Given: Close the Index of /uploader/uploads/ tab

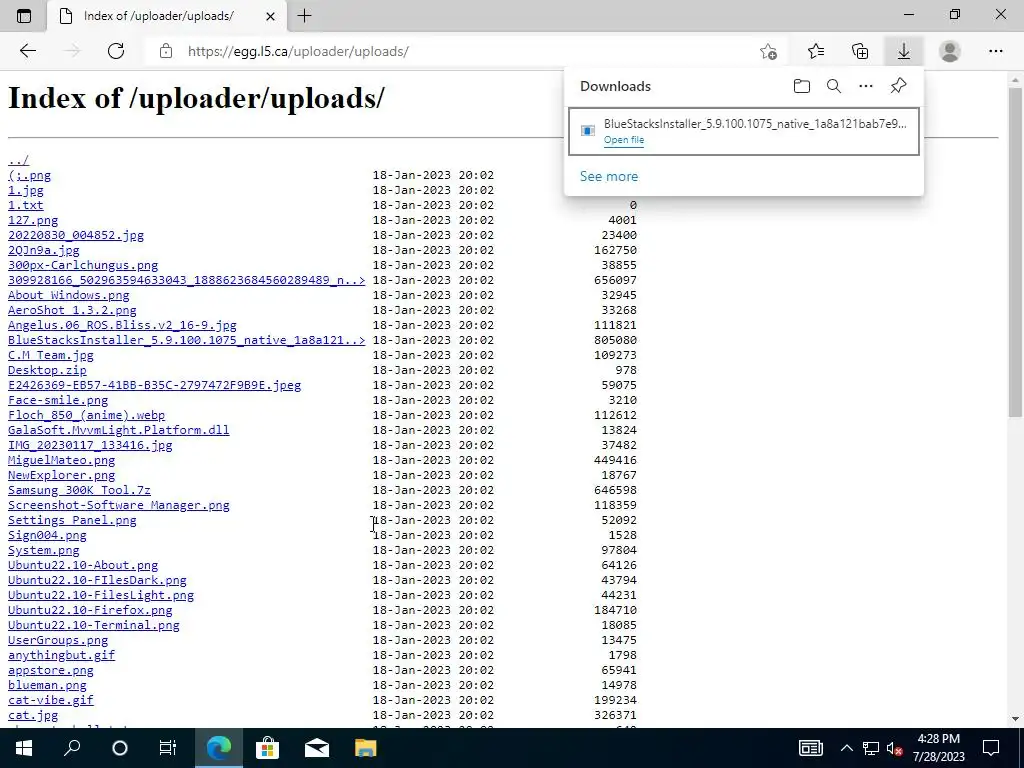Looking at the screenshot, I should pyautogui.click(x=270, y=16).
